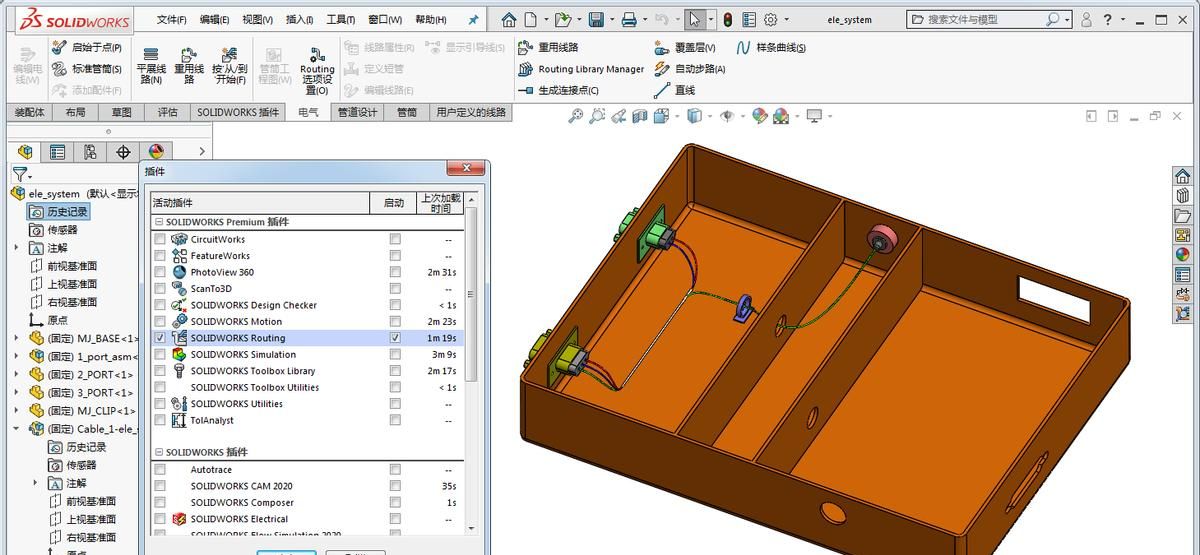
Task: Click the 自动步路 (Auto Route) tool
Action: pos(689,69)
